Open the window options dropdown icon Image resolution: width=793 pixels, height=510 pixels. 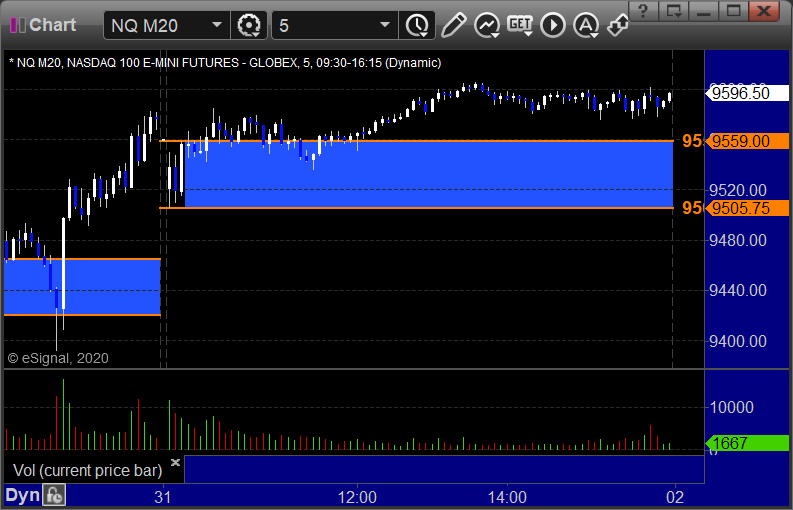pyautogui.click(x=673, y=11)
